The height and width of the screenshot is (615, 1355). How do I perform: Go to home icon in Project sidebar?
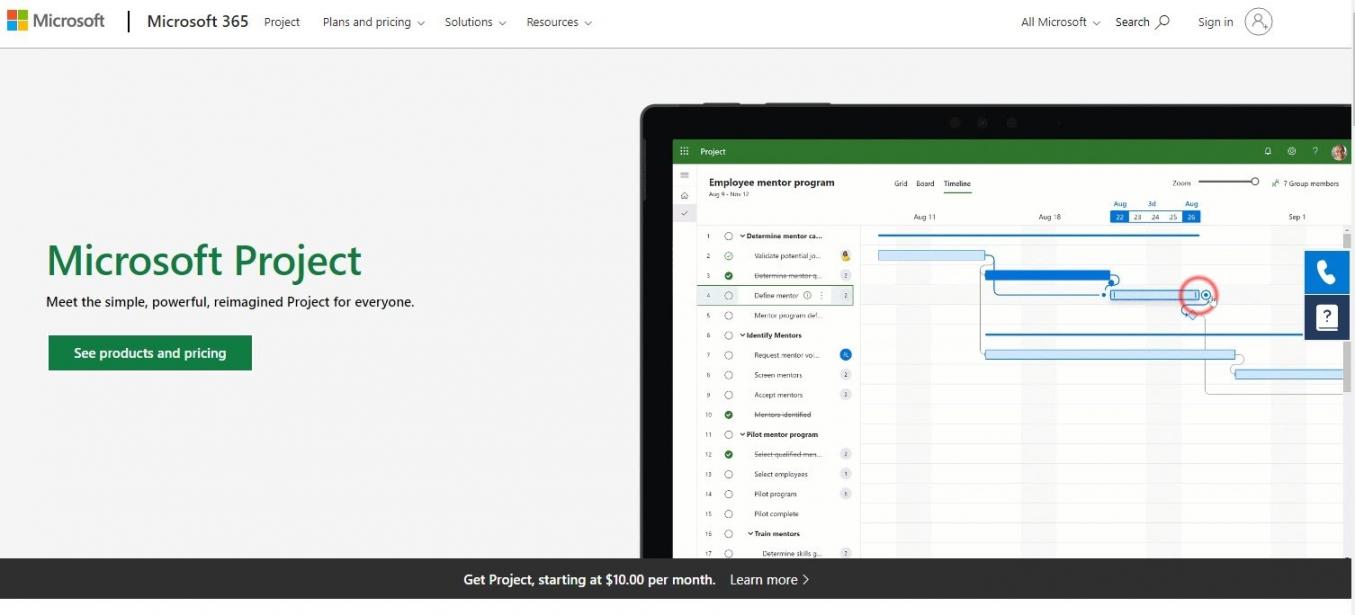pyautogui.click(x=685, y=195)
